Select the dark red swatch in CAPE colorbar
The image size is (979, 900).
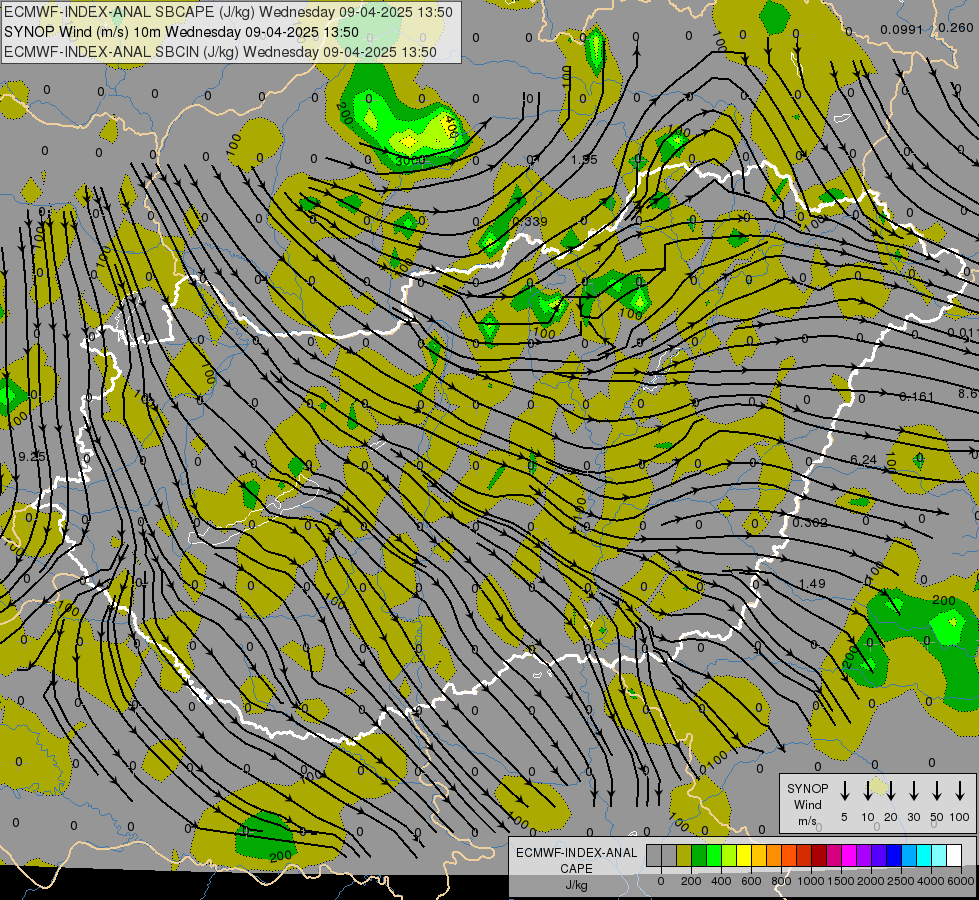pyautogui.click(x=819, y=855)
